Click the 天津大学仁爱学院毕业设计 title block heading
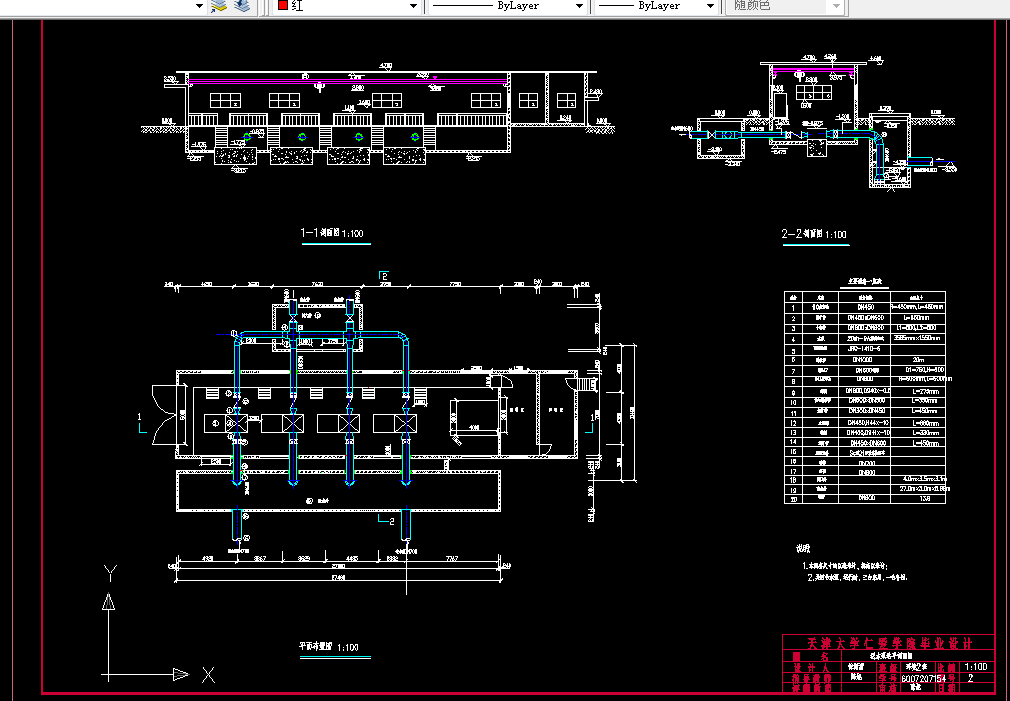The width and height of the screenshot is (1010, 701). 890,643
